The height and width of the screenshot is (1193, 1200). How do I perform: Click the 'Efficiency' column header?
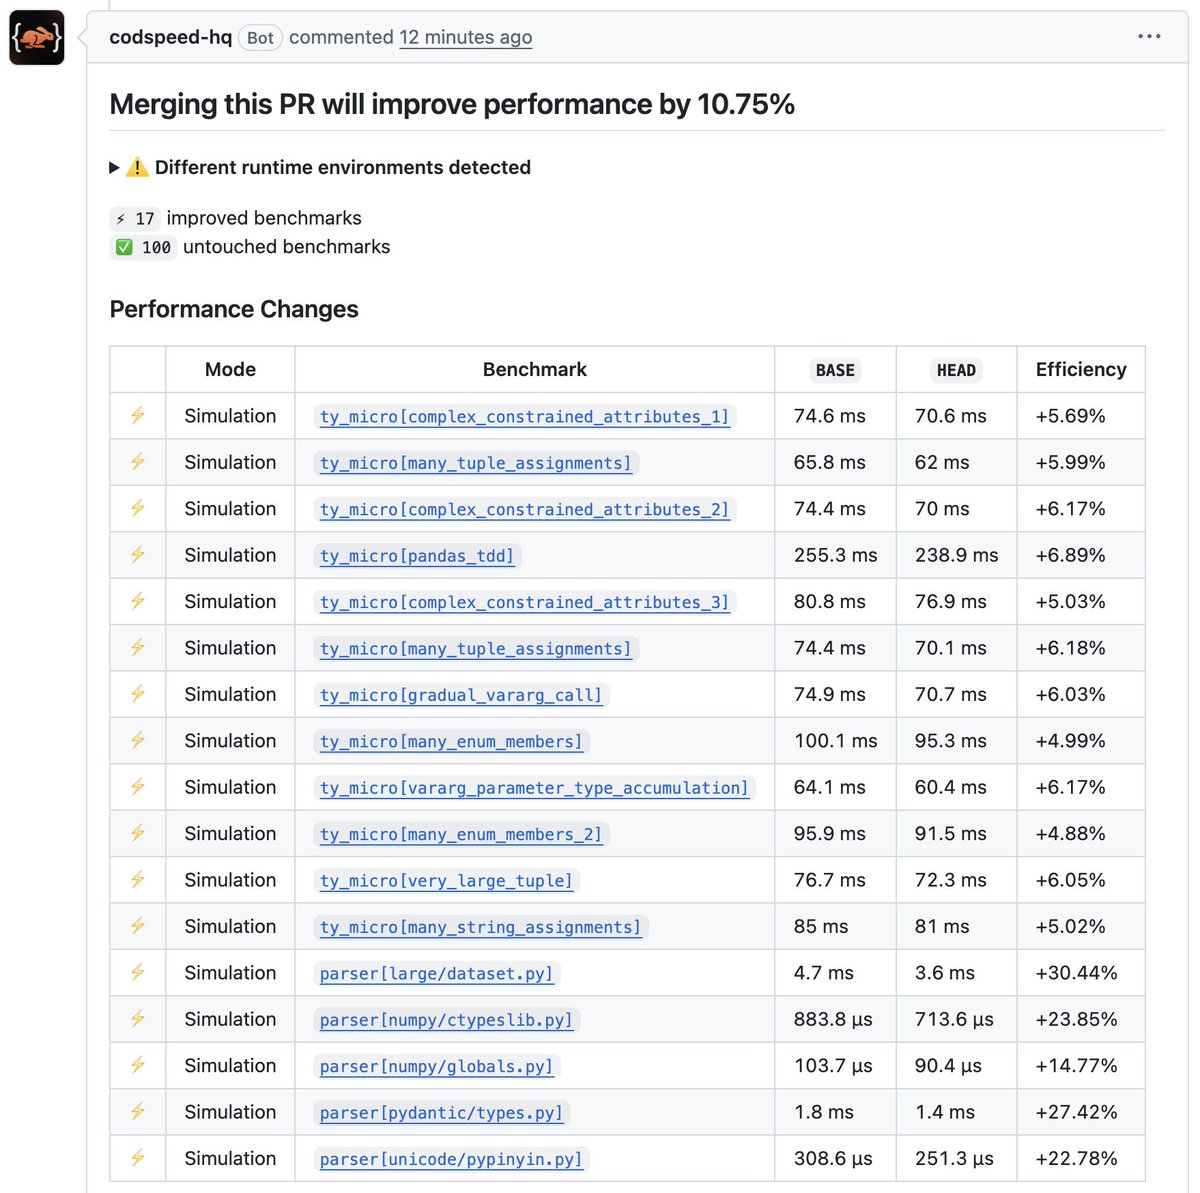pos(1081,369)
